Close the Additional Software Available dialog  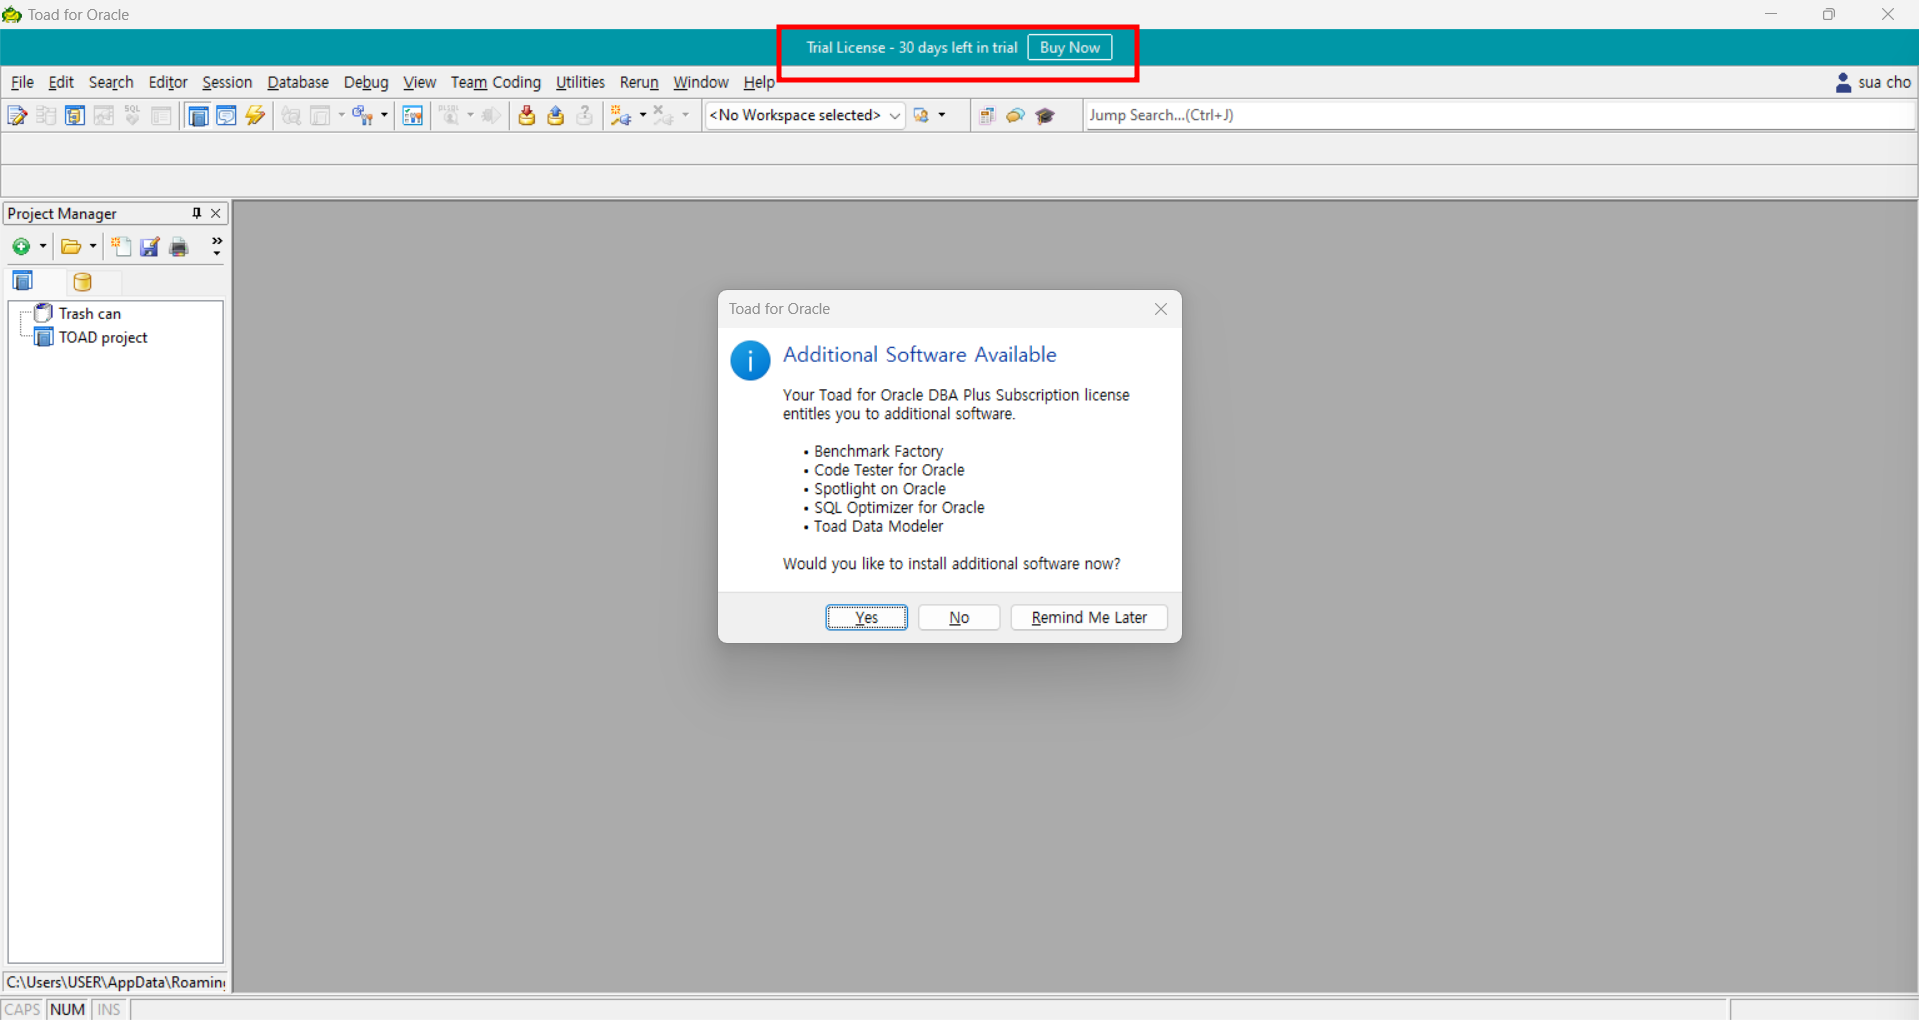pos(1161,309)
